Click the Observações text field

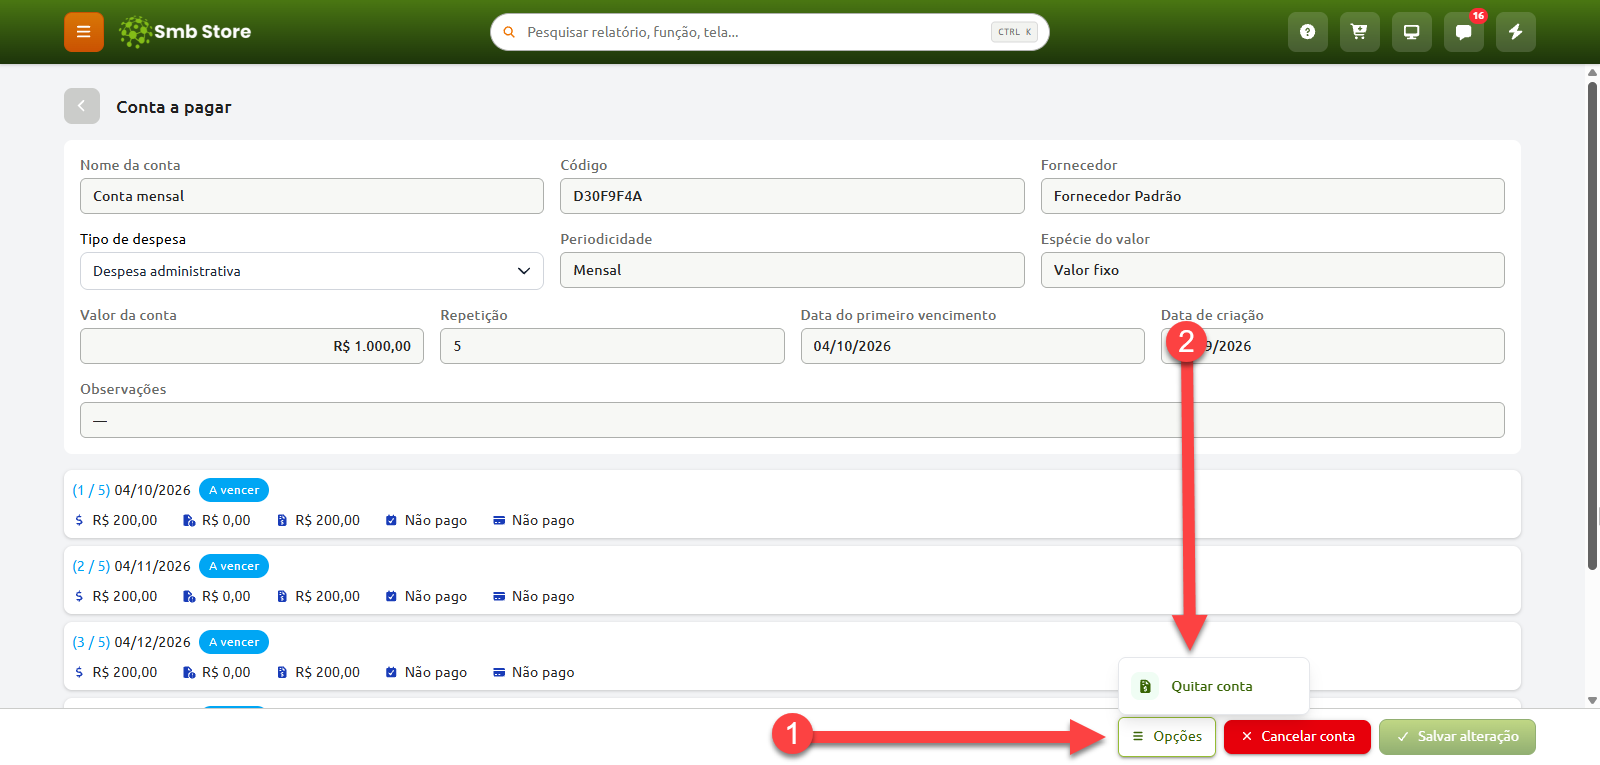point(792,420)
